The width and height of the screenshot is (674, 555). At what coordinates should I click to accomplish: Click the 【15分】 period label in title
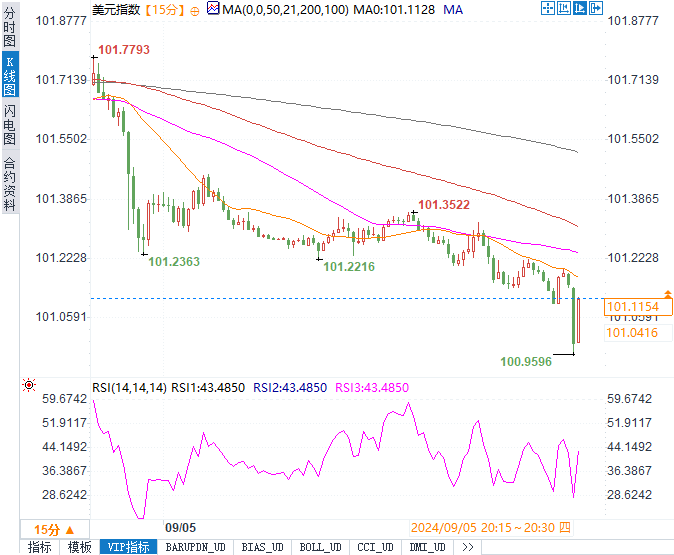pyautogui.click(x=165, y=9)
